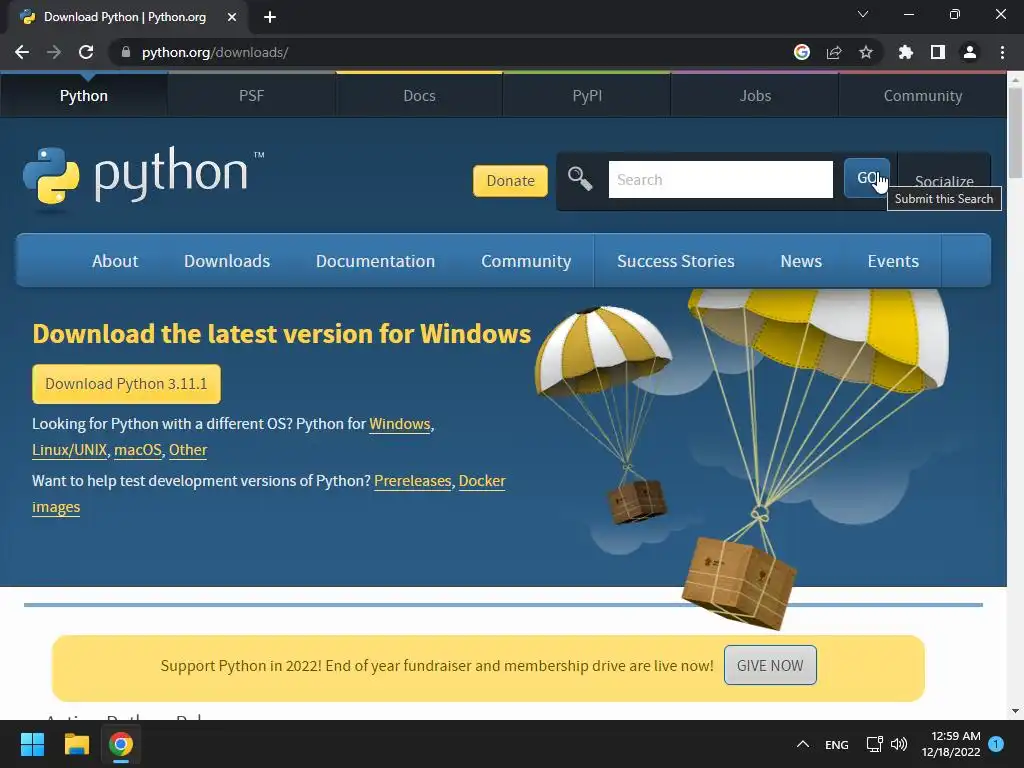Open the network icon in the tray
Screen dimensions: 1024x768
tap(874, 744)
